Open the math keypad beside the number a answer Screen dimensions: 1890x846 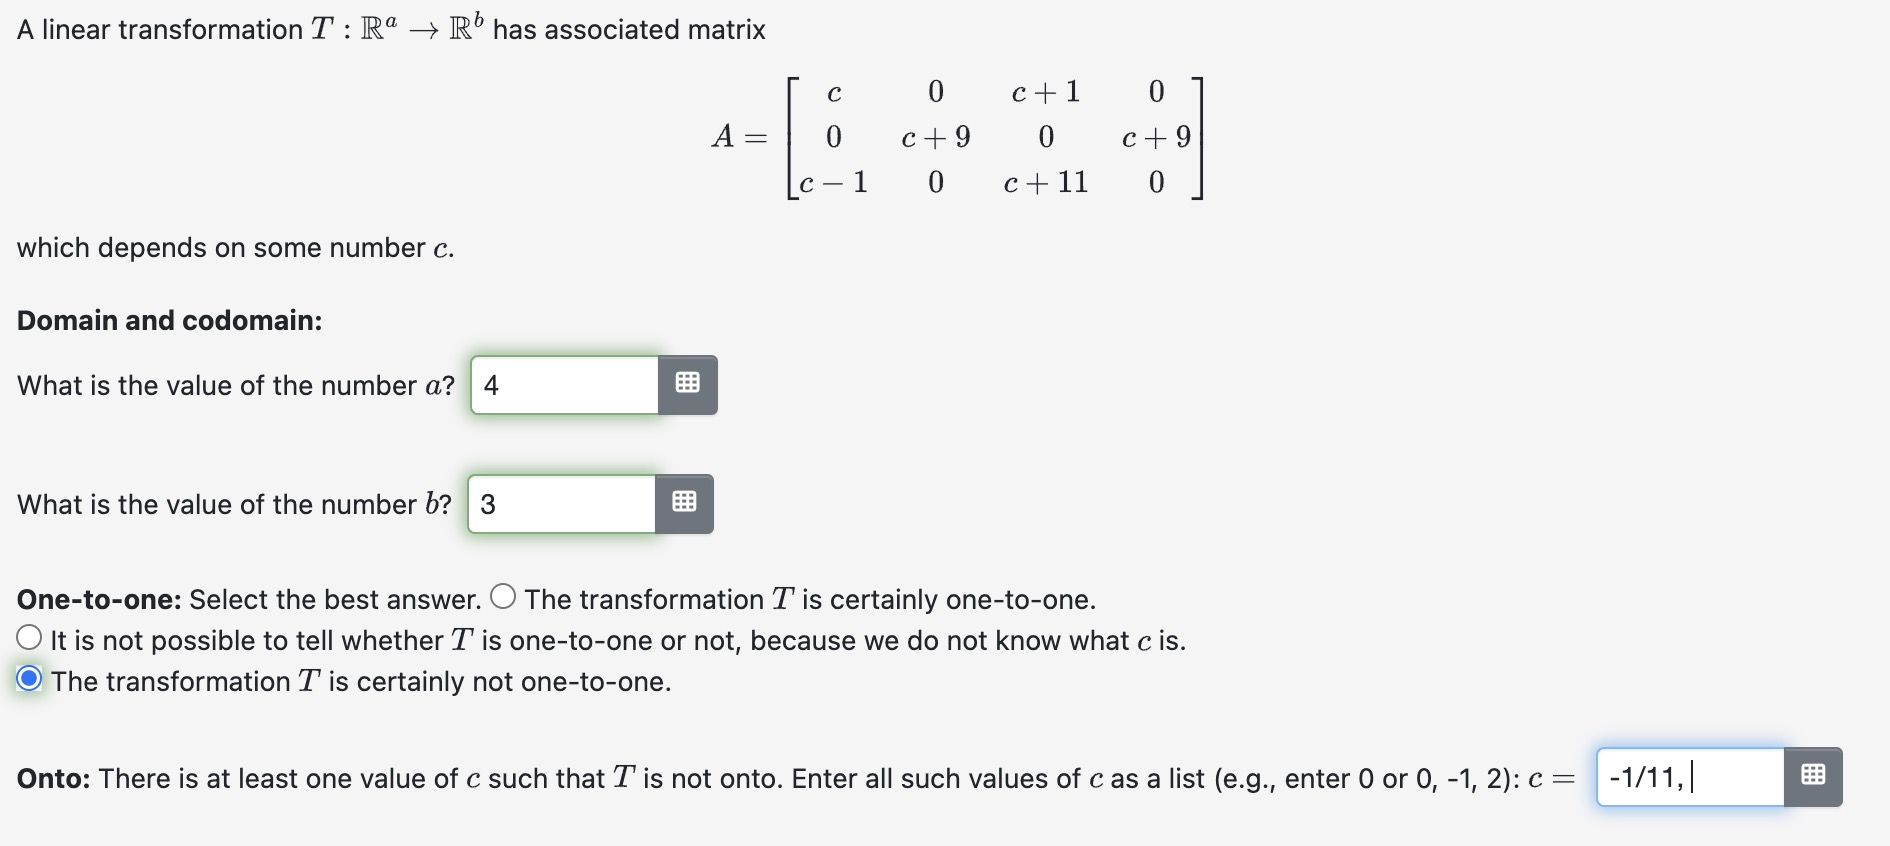coord(687,384)
